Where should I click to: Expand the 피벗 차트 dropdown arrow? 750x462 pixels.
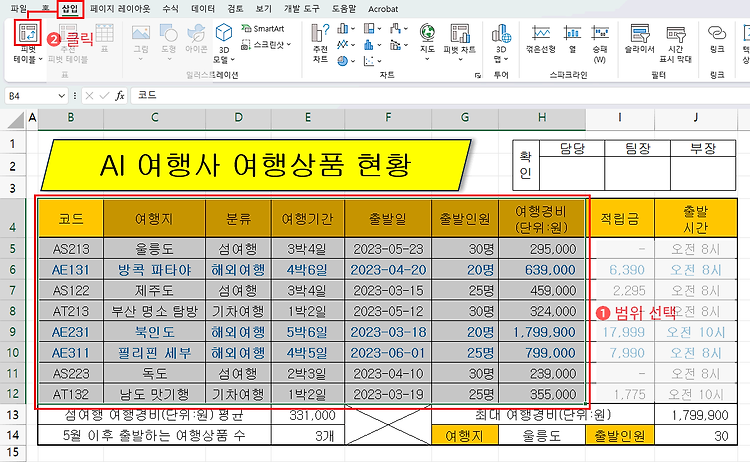coord(460,59)
